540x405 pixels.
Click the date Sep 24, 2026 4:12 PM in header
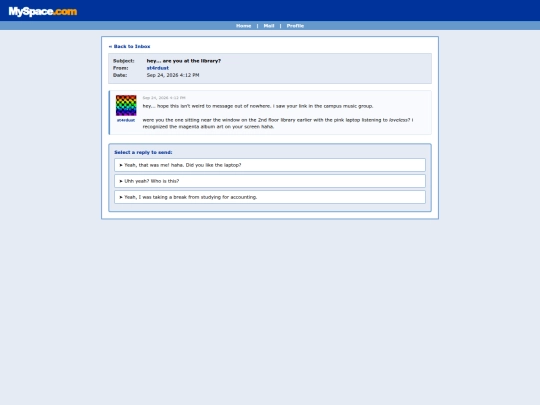point(173,75)
